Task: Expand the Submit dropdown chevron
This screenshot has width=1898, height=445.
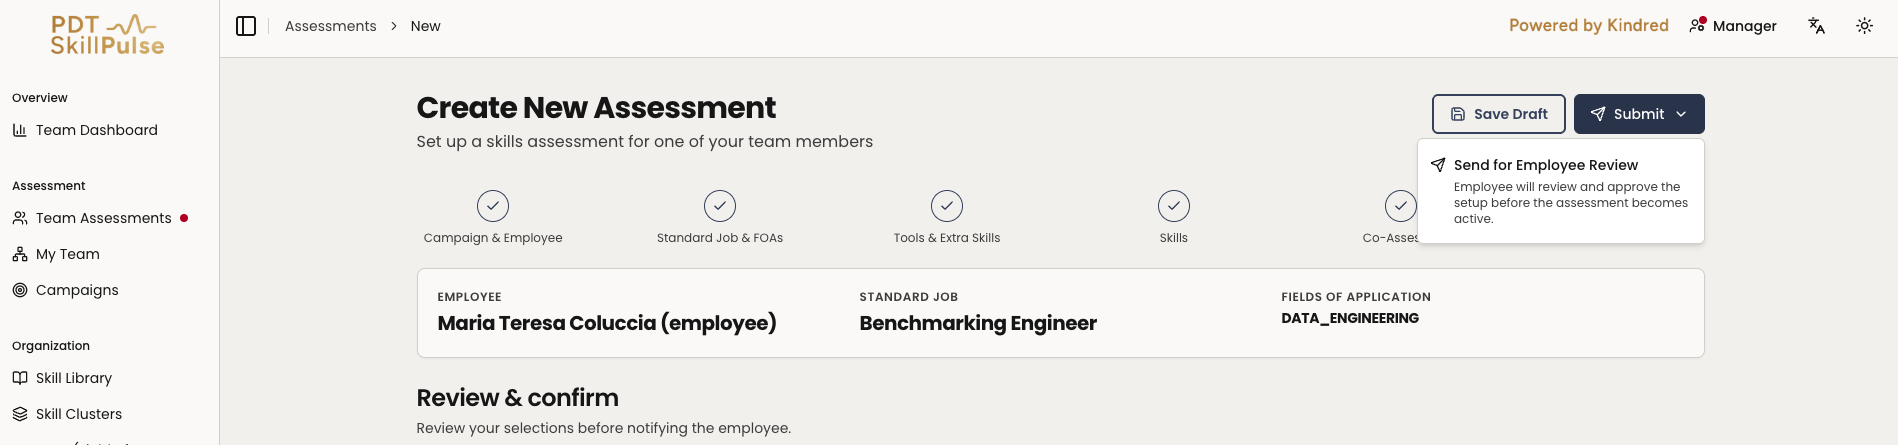Action: [x=1681, y=114]
